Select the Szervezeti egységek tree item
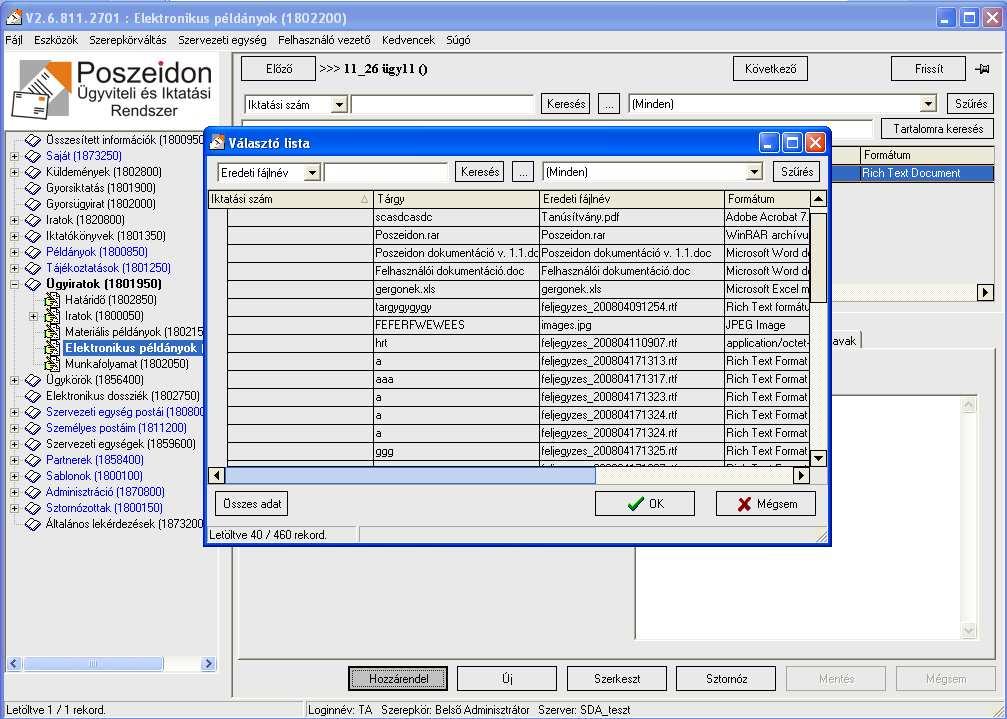The width and height of the screenshot is (1007, 719). click(x=121, y=444)
